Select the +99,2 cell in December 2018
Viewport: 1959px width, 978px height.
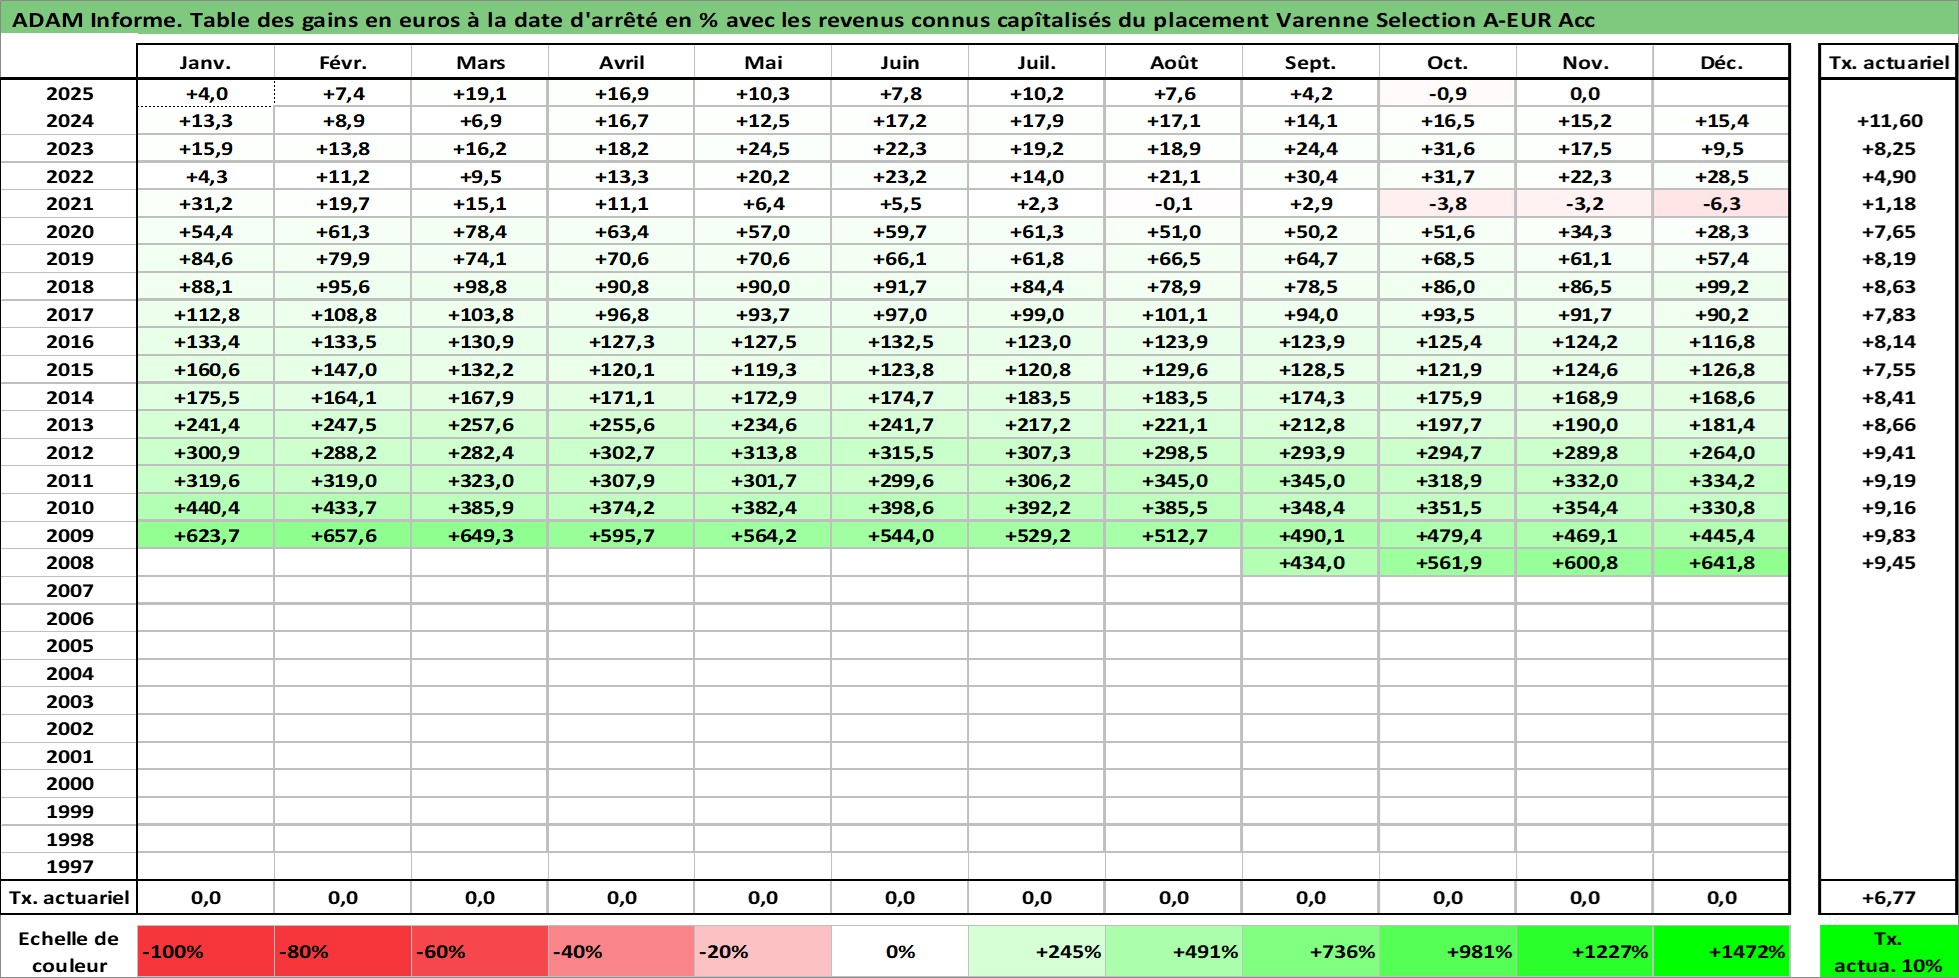(x=1721, y=286)
